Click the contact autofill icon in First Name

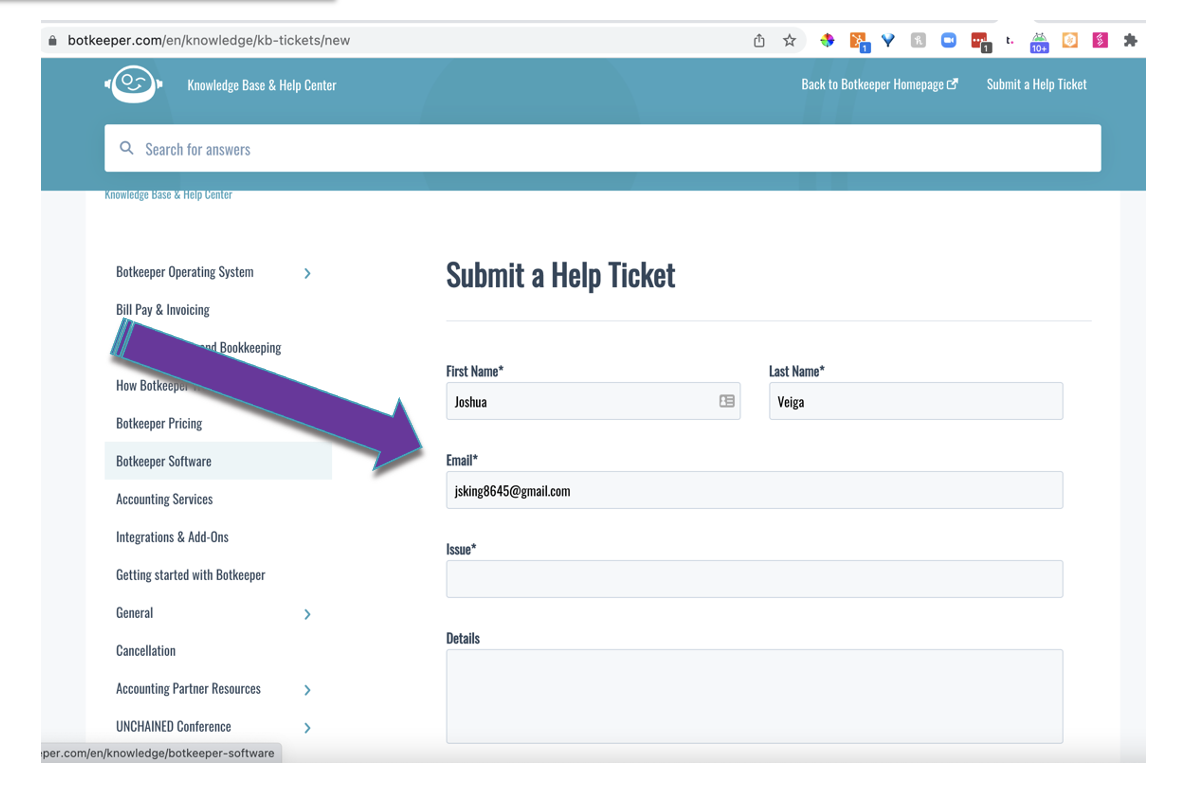pyautogui.click(x=727, y=401)
